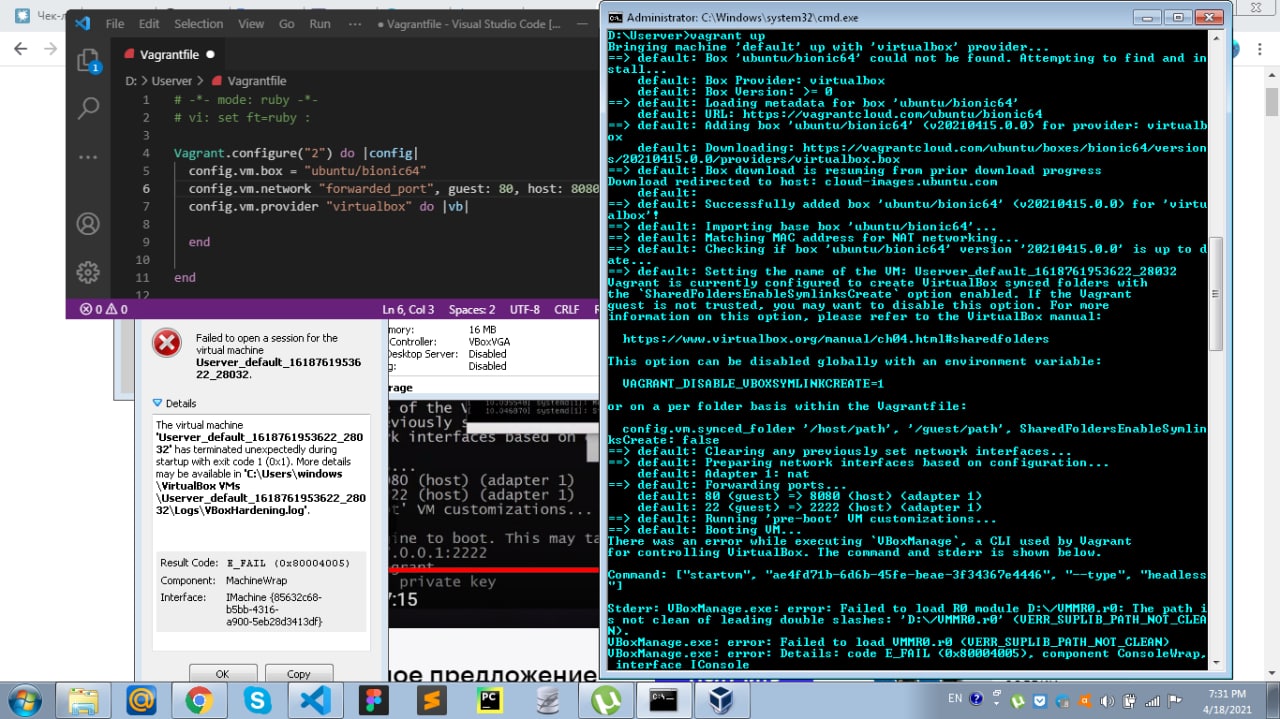This screenshot has width=1280, height=719.
Task: Open uTorrent from the taskbar
Action: click(606, 699)
